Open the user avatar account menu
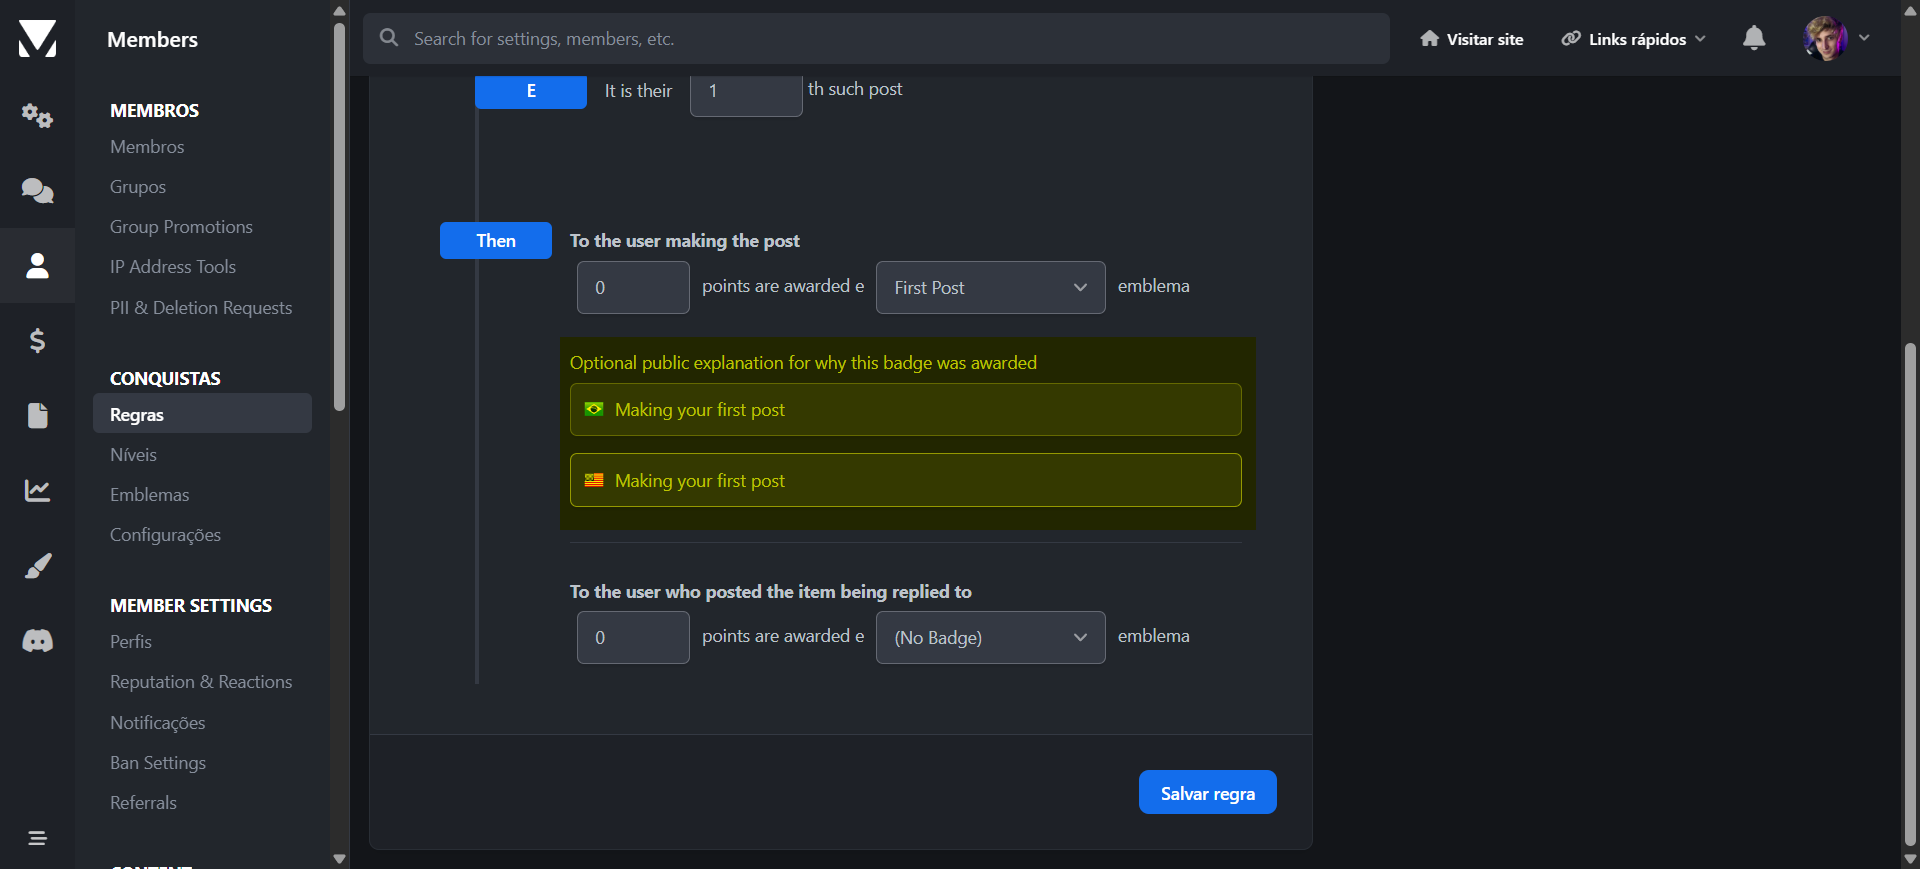This screenshot has width=1920, height=869. pyautogui.click(x=1836, y=39)
